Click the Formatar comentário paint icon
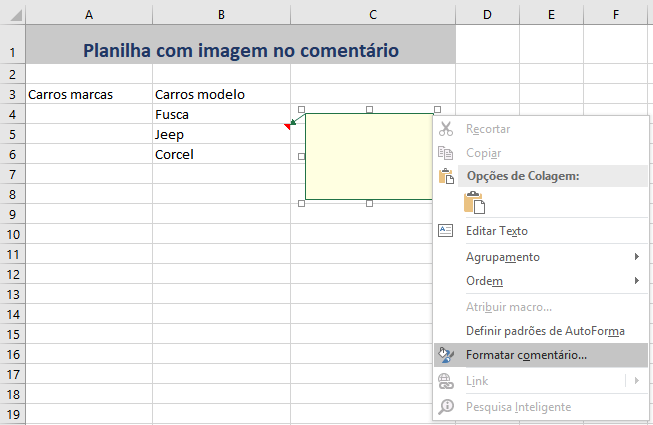Image resolution: width=653 pixels, height=425 pixels. point(446,355)
